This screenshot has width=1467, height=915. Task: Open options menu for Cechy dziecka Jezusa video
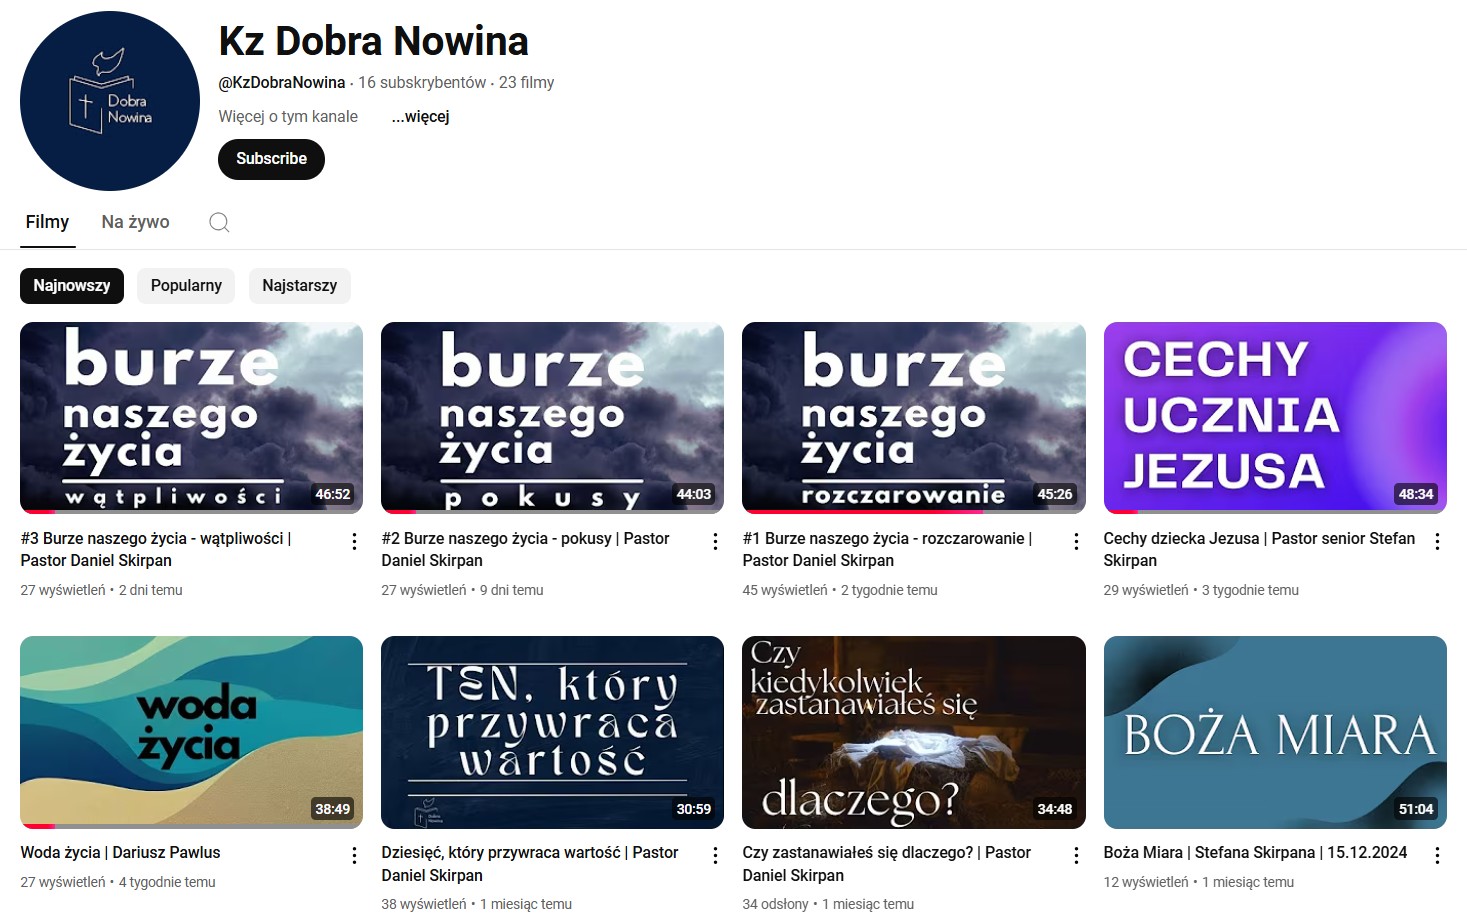click(1437, 541)
